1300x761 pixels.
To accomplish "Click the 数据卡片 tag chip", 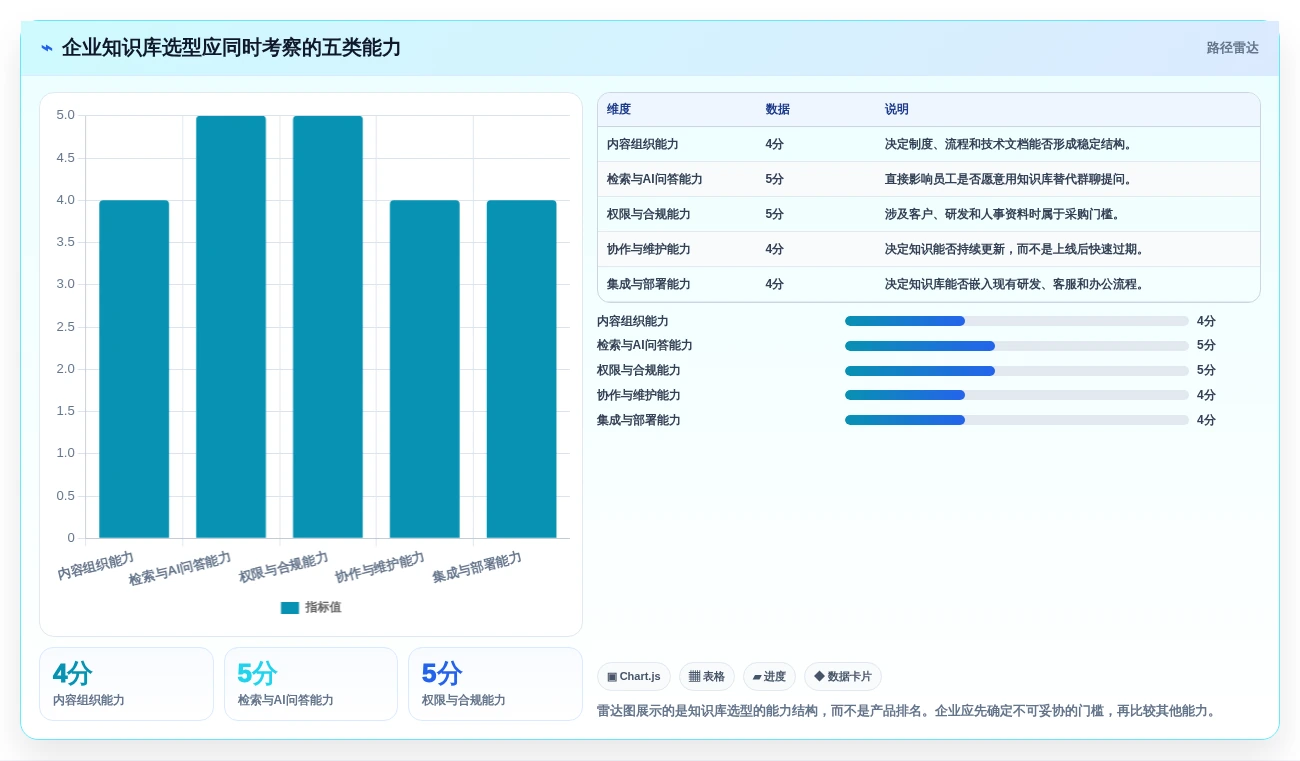I will pyautogui.click(x=843, y=677).
